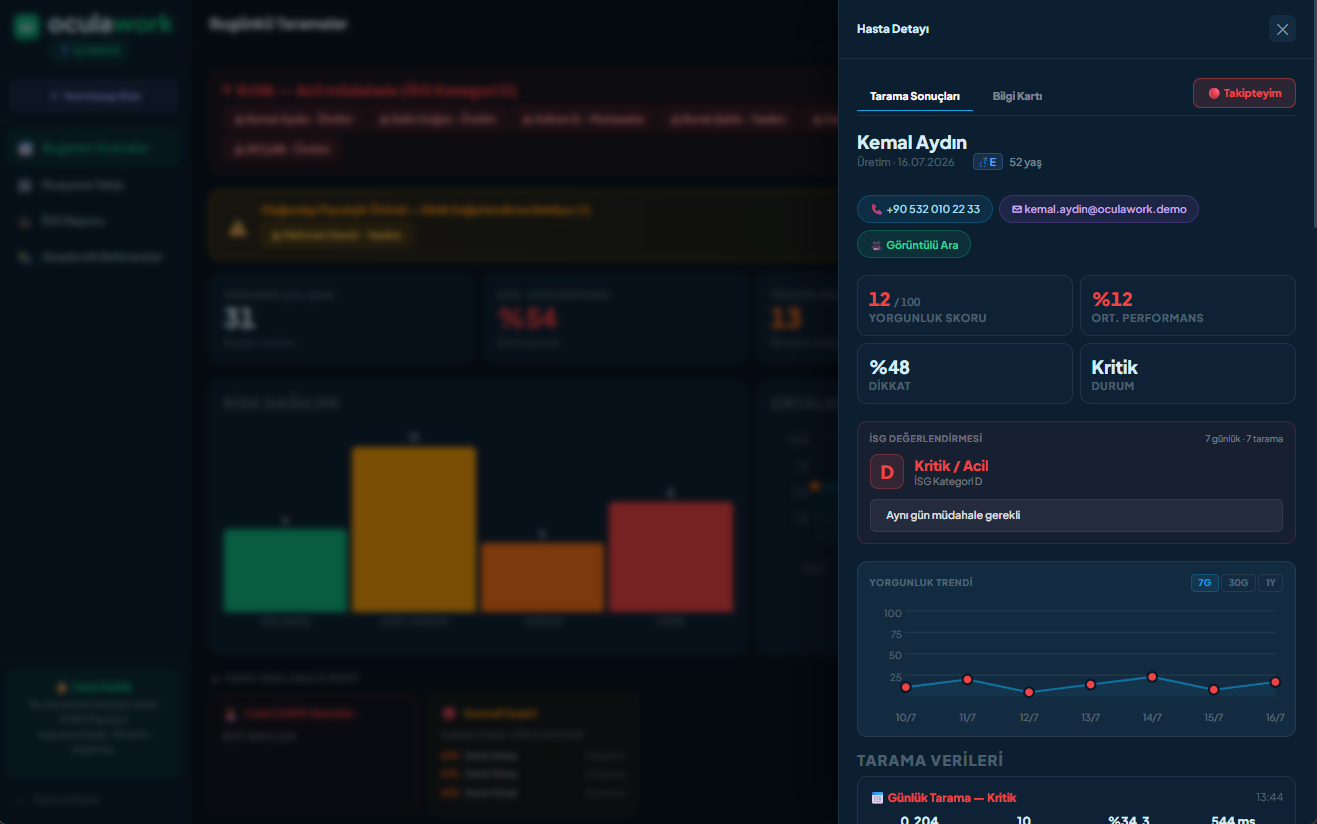The width and height of the screenshot is (1317, 824).
Task: Click the patient name Kemal Aydın
Action: [912, 142]
